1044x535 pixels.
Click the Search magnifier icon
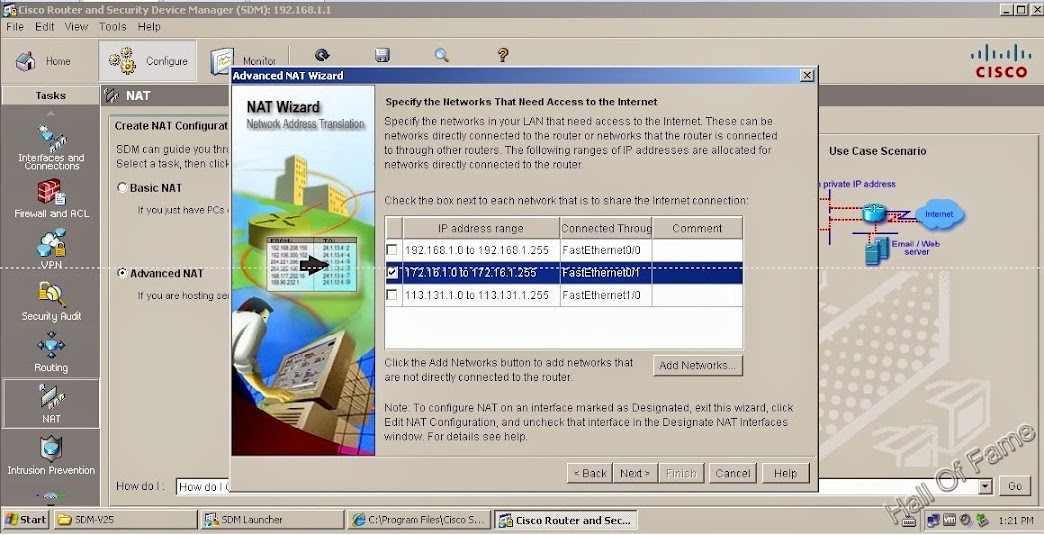441,55
